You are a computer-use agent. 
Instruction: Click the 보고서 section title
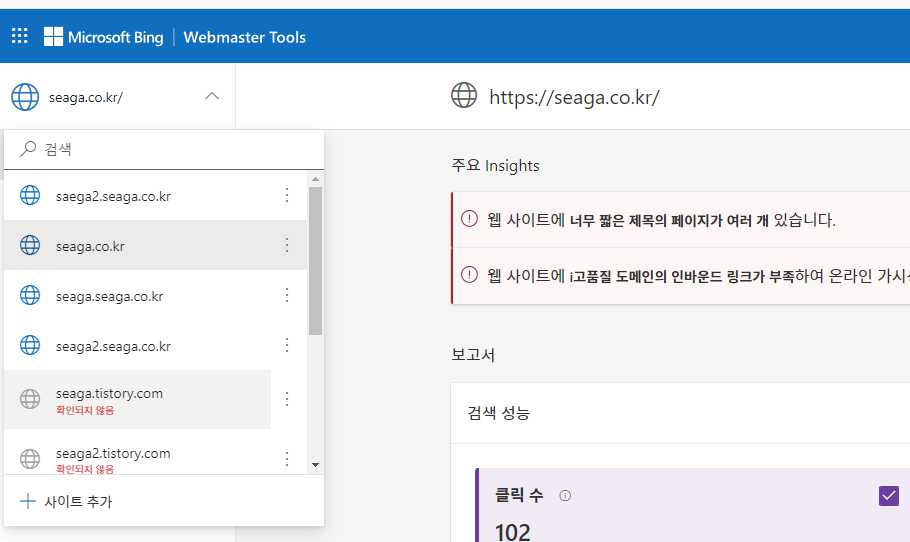[473, 355]
